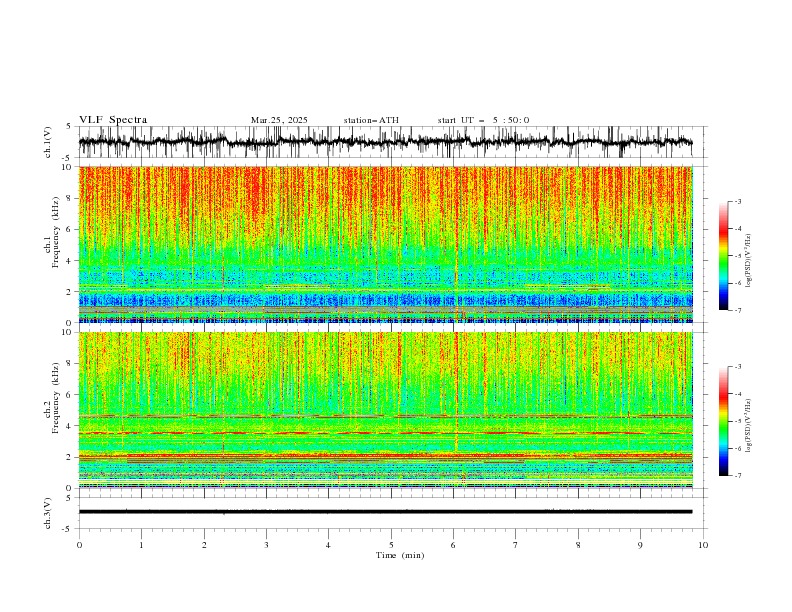Click the 'VLF Spectra' title text
Screen dimensions: 792x612
(x=113, y=120)
